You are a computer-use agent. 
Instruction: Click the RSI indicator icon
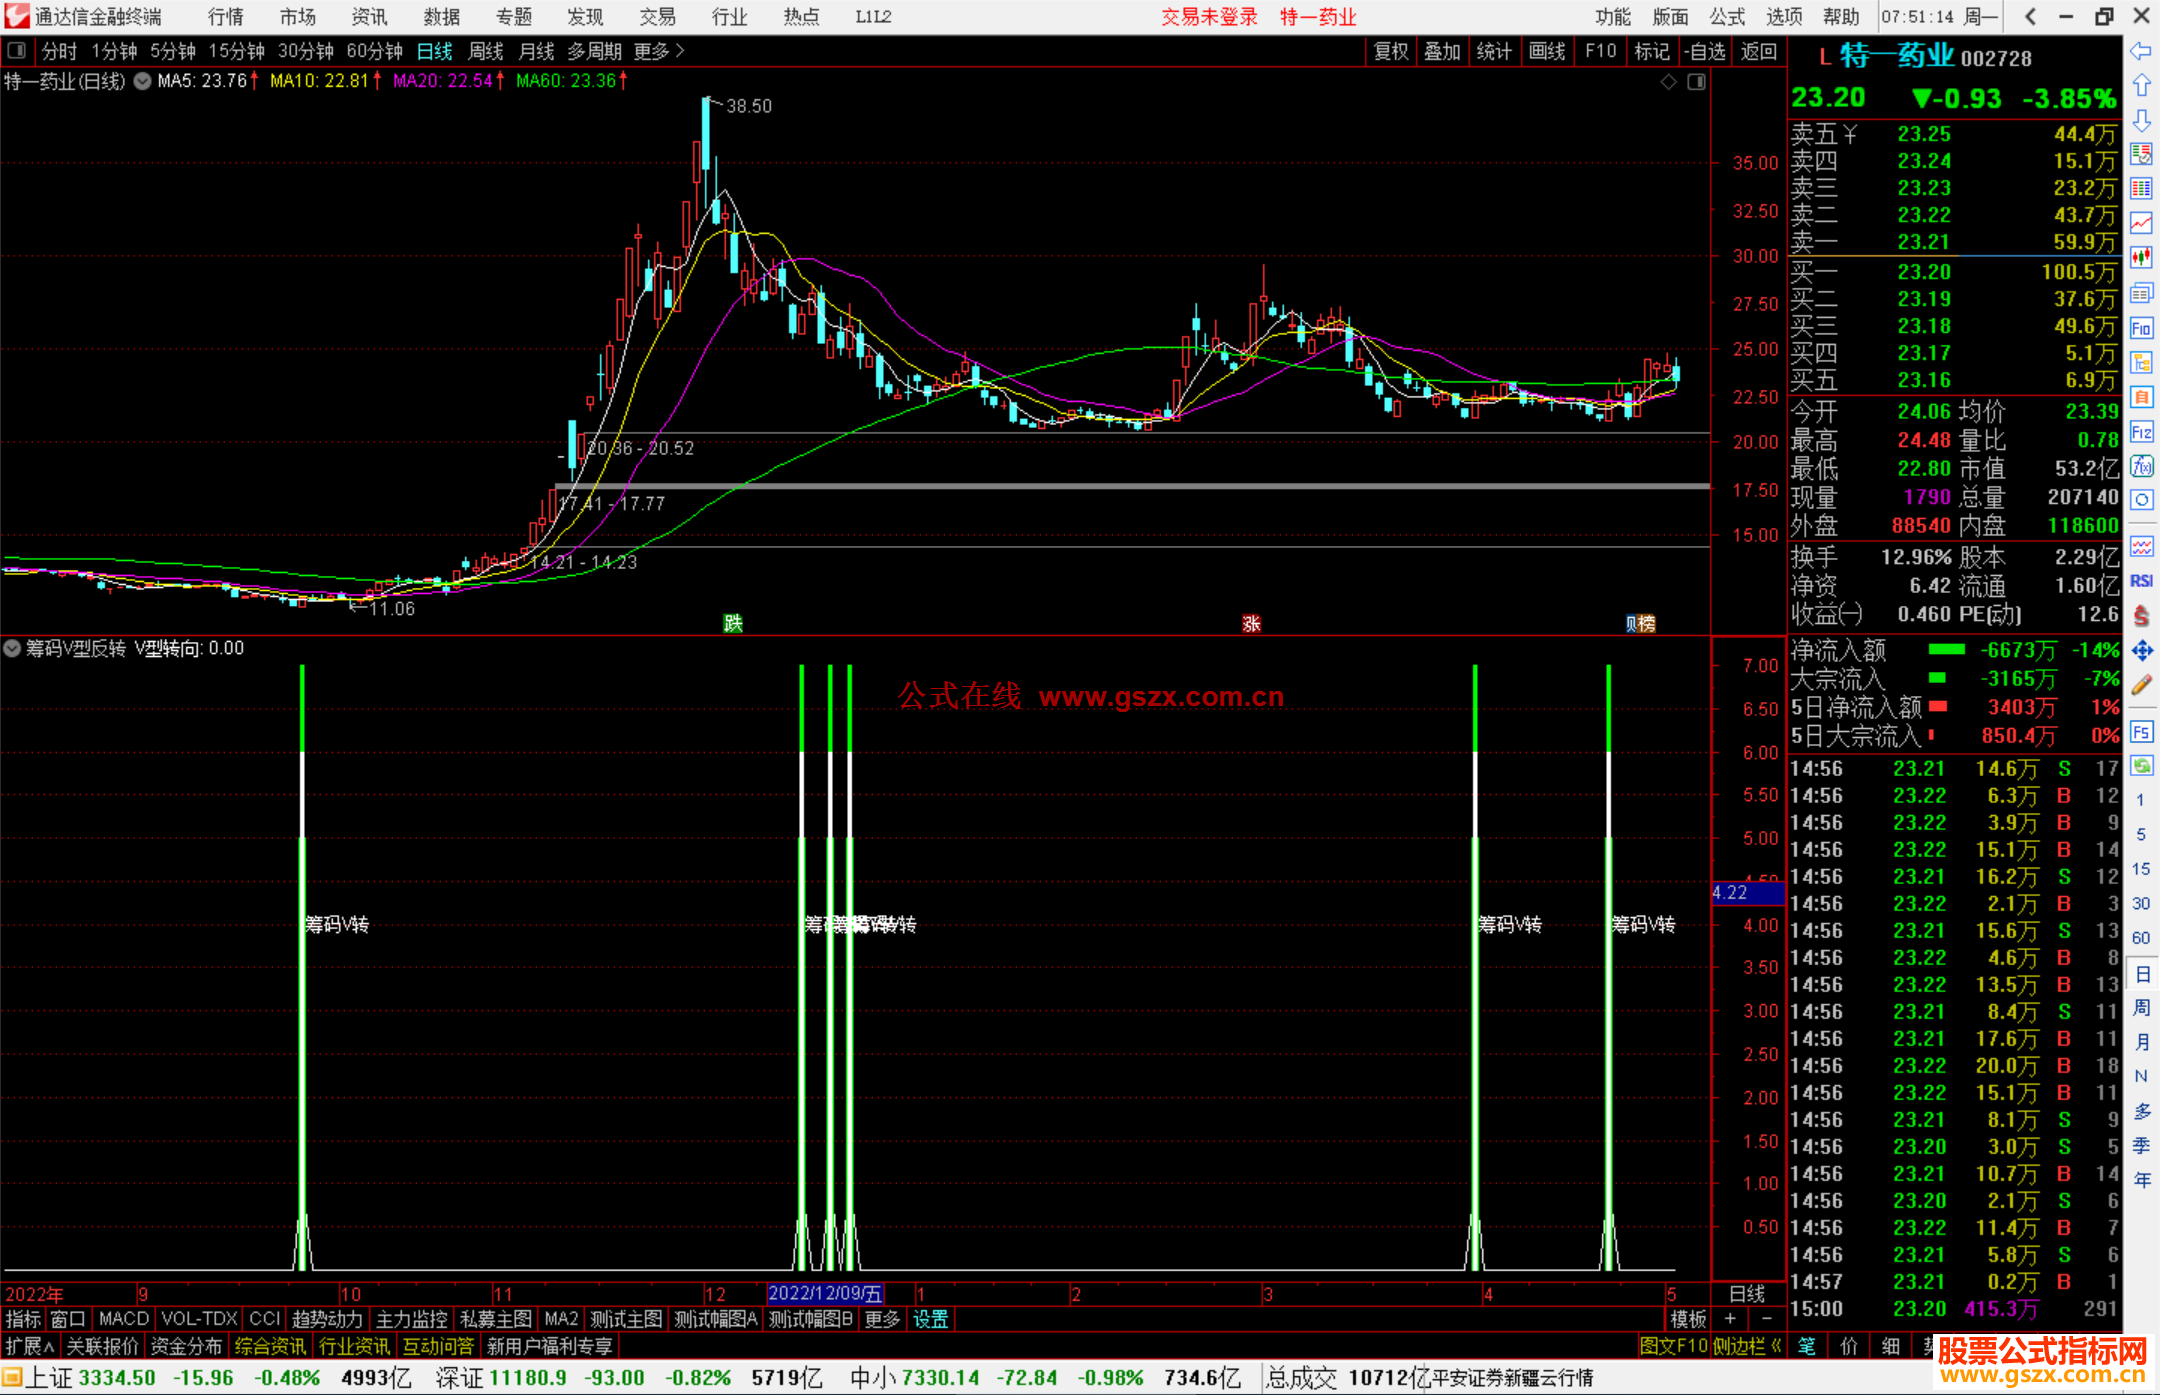pos(2141,581)
